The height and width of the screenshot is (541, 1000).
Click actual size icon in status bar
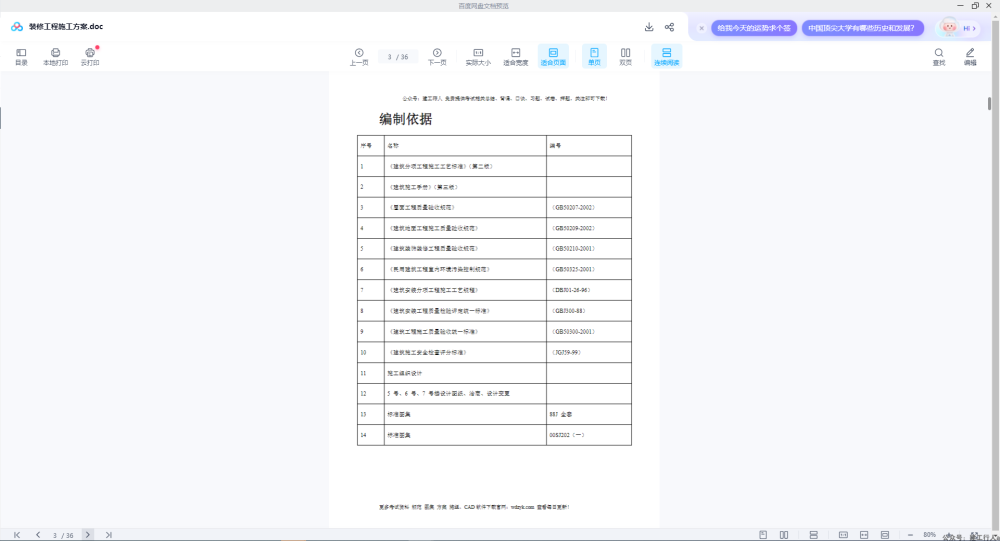843,535
